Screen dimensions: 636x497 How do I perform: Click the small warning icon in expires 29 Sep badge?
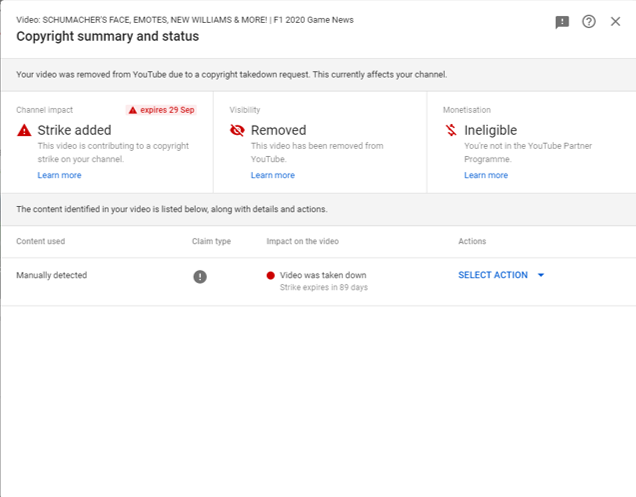click(x=133, y=110)
